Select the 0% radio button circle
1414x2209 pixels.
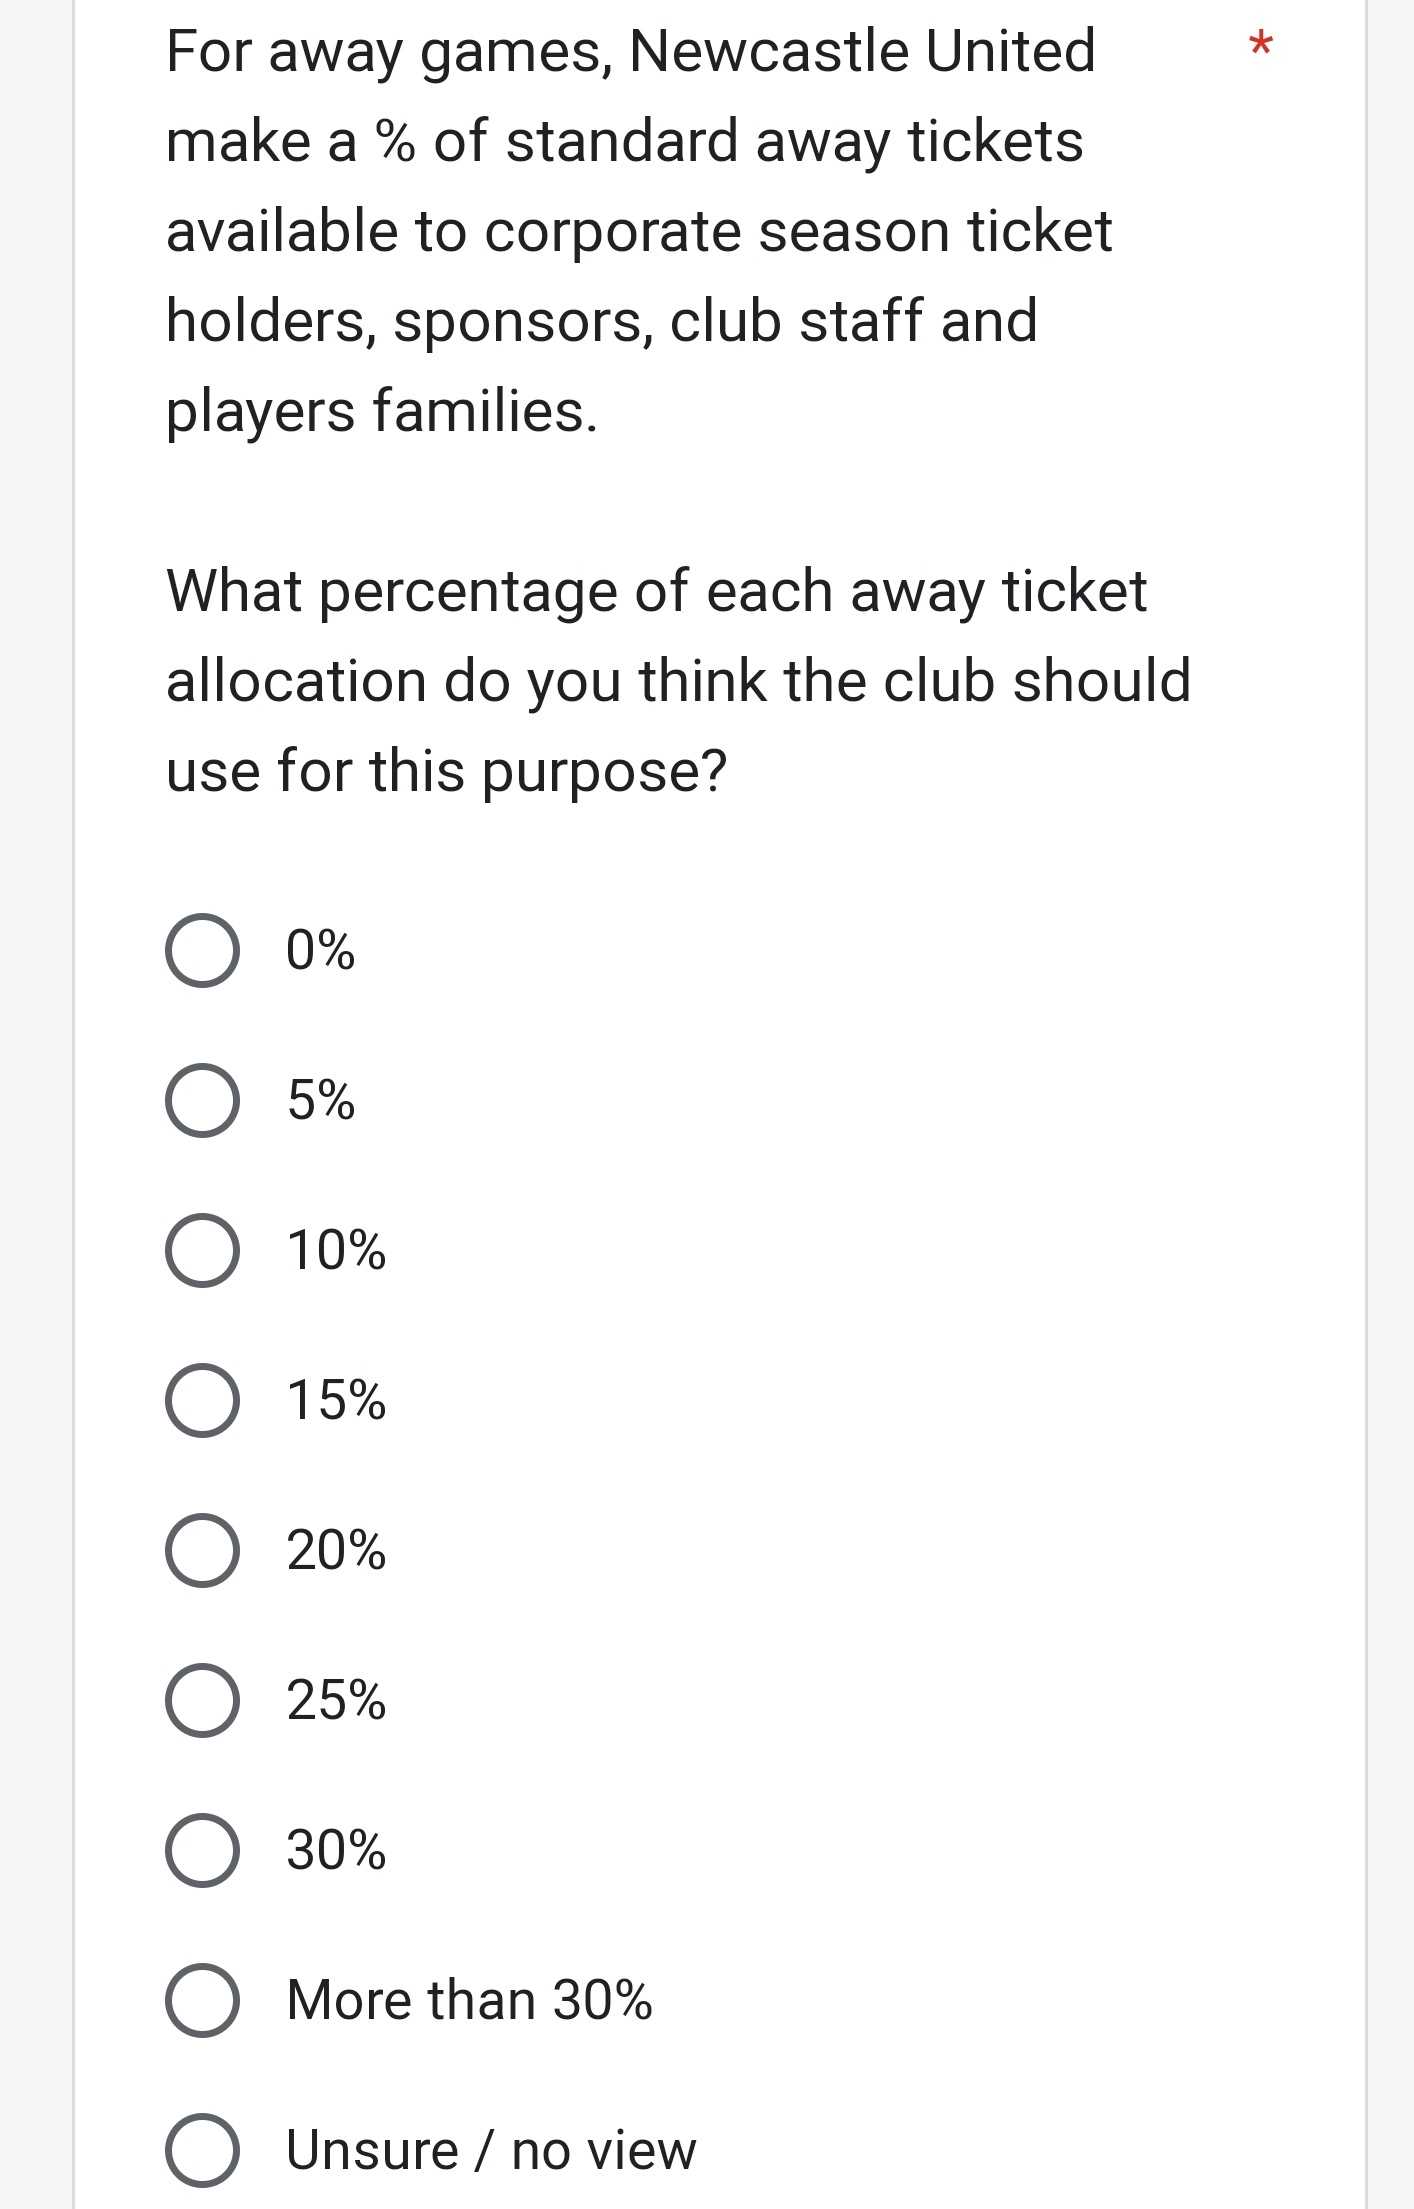tap(202, 950)
